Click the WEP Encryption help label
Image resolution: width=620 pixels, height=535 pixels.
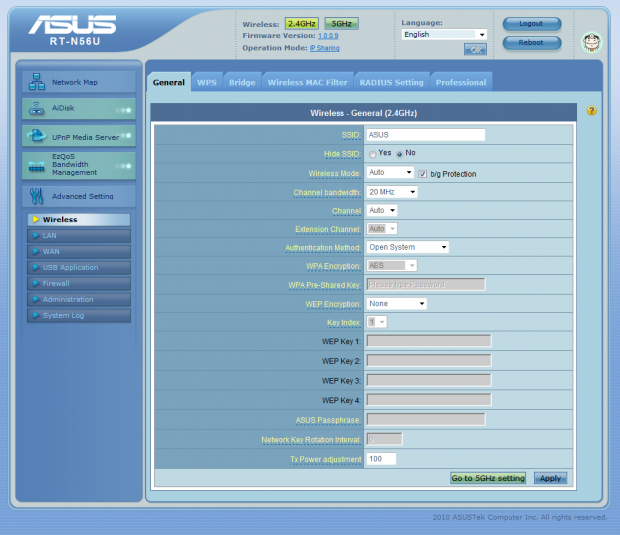(x=333, y=304)
